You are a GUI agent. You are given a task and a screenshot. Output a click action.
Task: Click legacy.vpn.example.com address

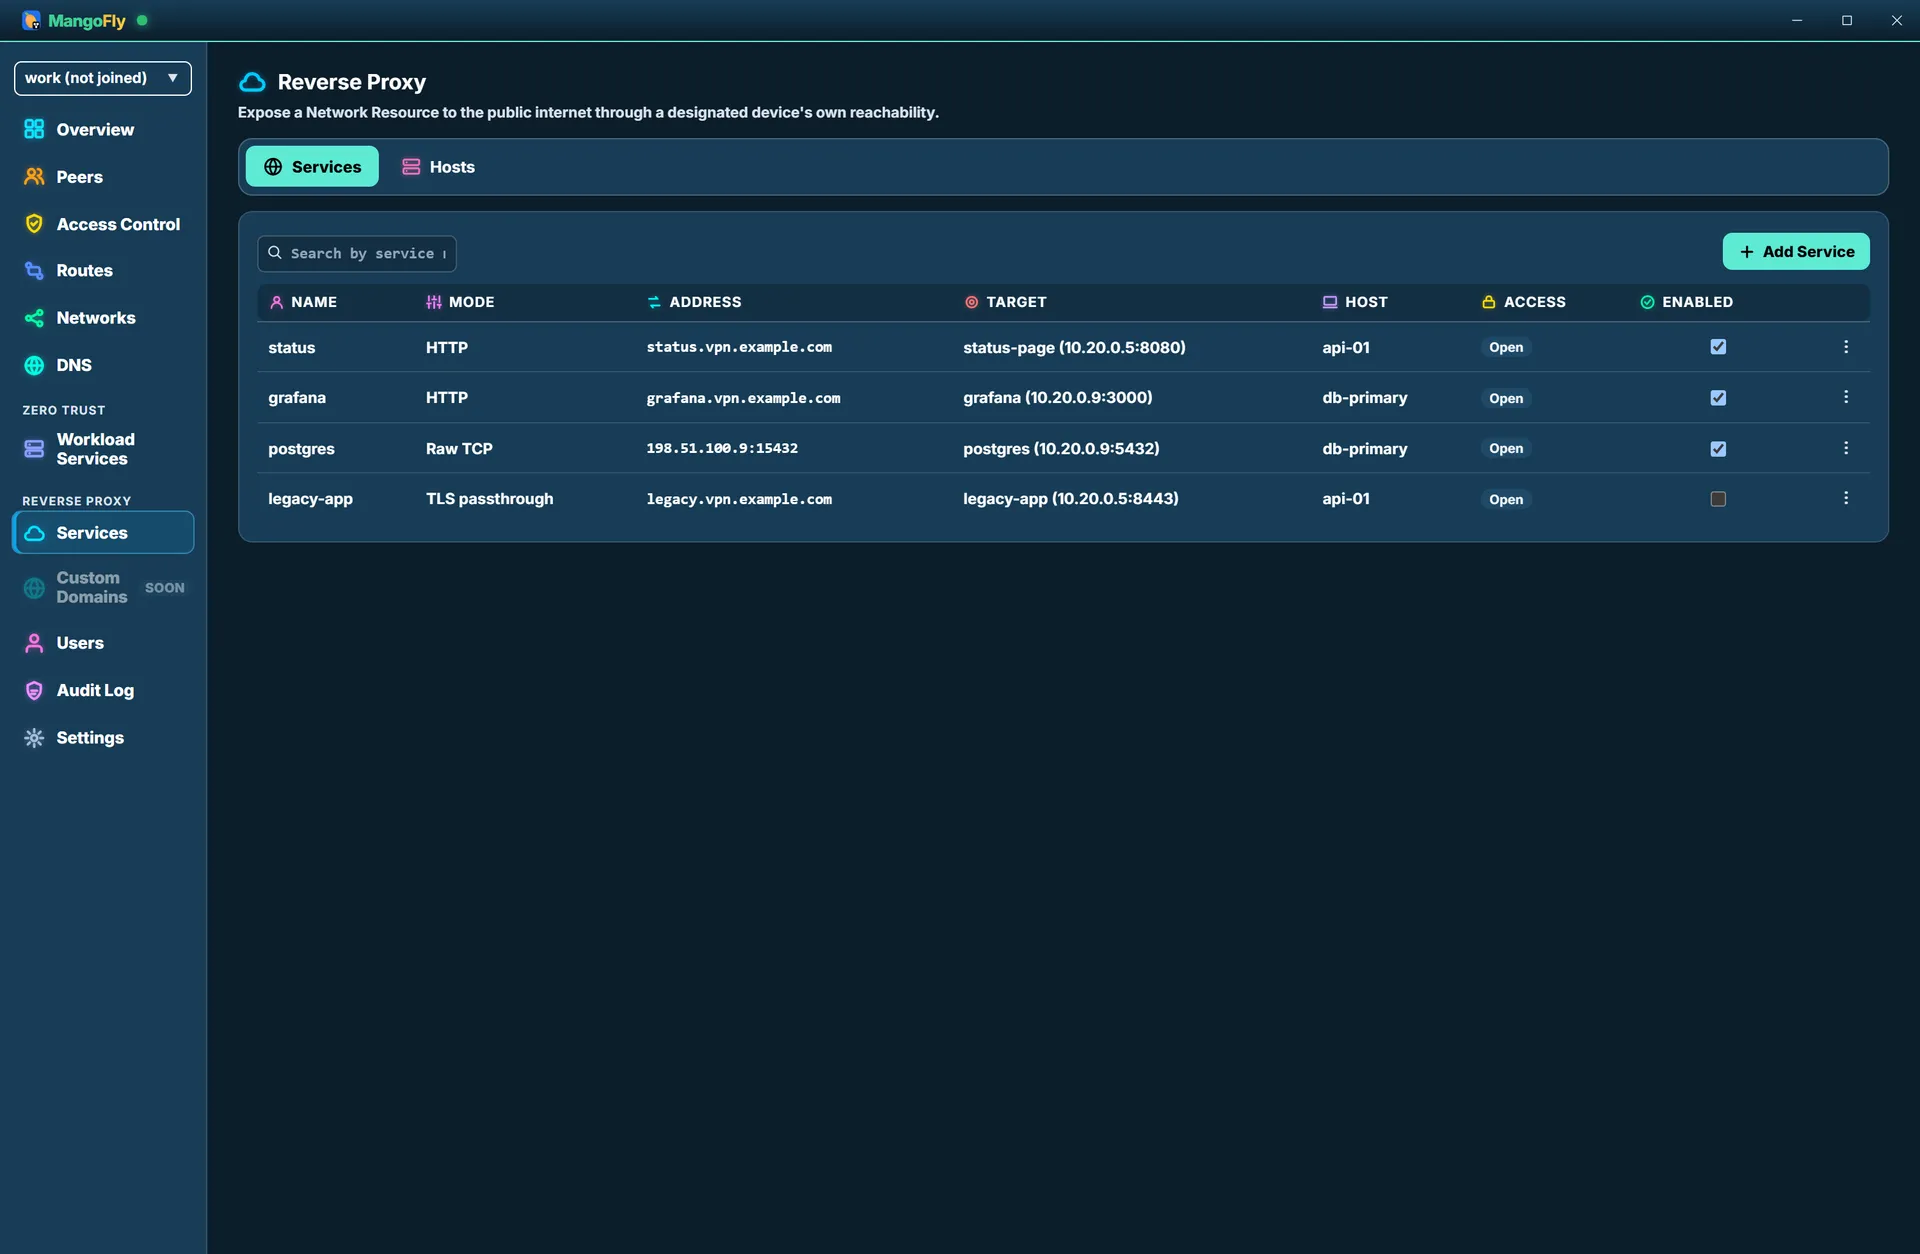tap(739, 499)
